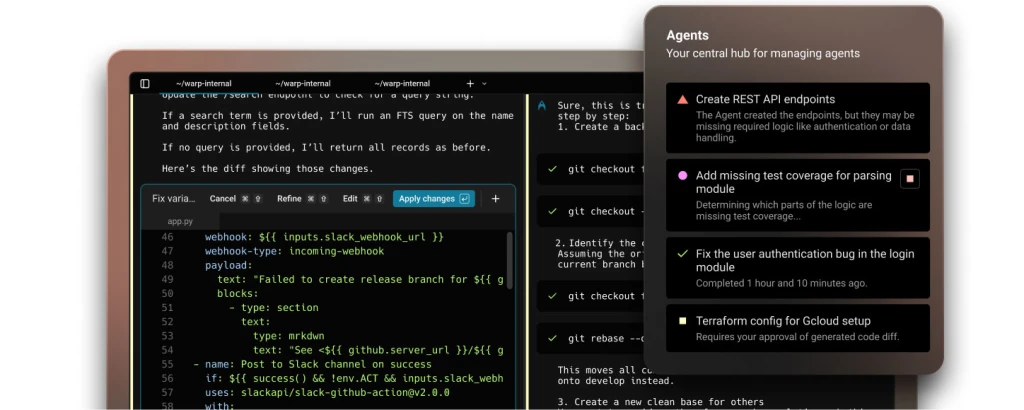Click line 47 'webhook-type: incoming-webhook'
1024x410 pixels.
295,251
